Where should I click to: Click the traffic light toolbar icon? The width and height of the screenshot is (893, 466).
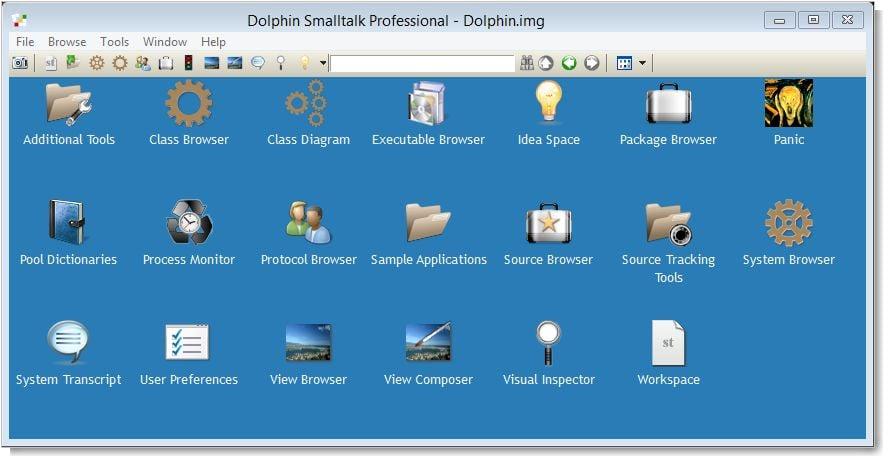pos(189,63)
